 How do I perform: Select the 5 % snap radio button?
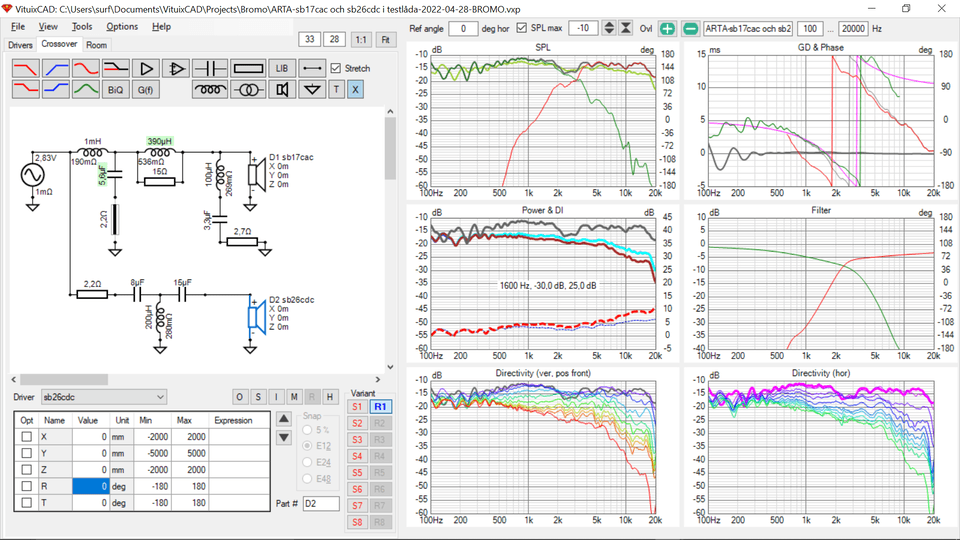pos(307,430)
